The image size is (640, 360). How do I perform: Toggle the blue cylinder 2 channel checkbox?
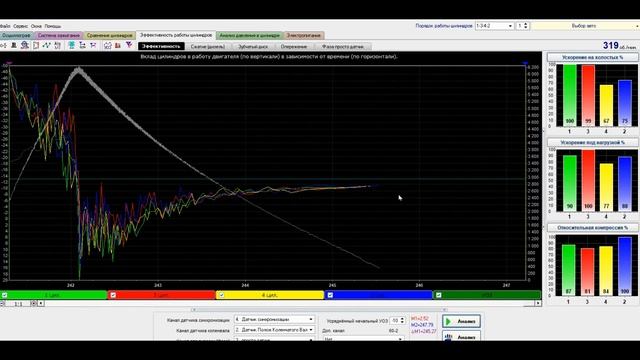coord(330,295)
